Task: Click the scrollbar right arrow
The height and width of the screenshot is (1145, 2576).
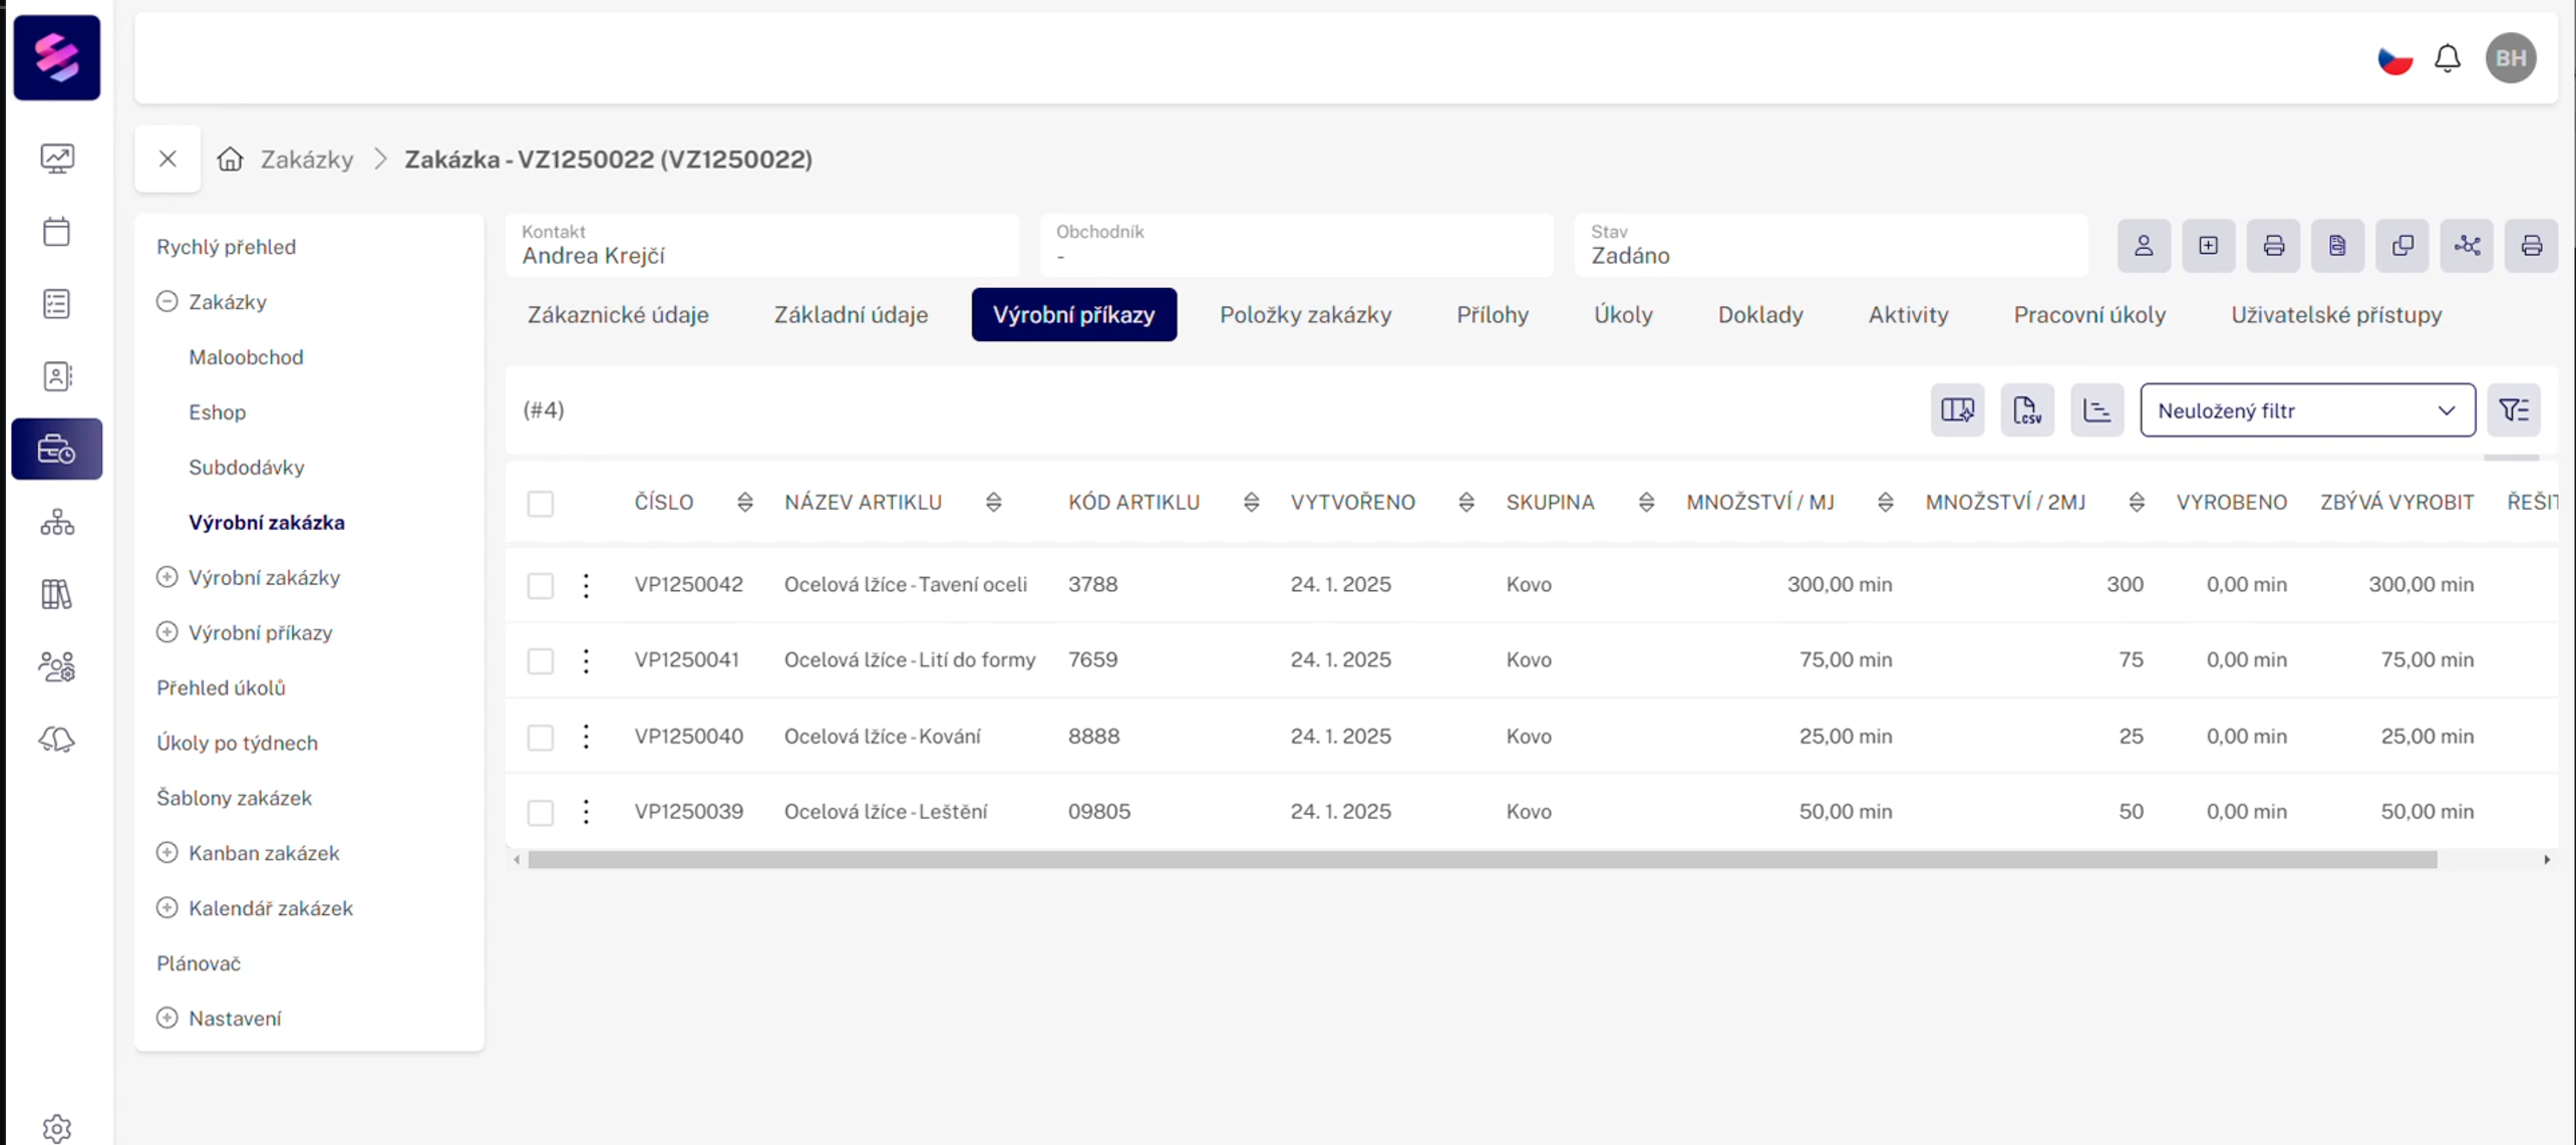Action: (x=2546, y=860)
